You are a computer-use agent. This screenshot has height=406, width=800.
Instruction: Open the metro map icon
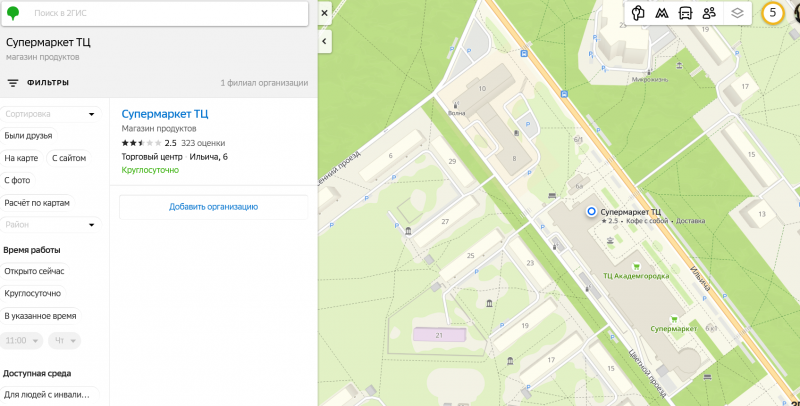point(662,13)
